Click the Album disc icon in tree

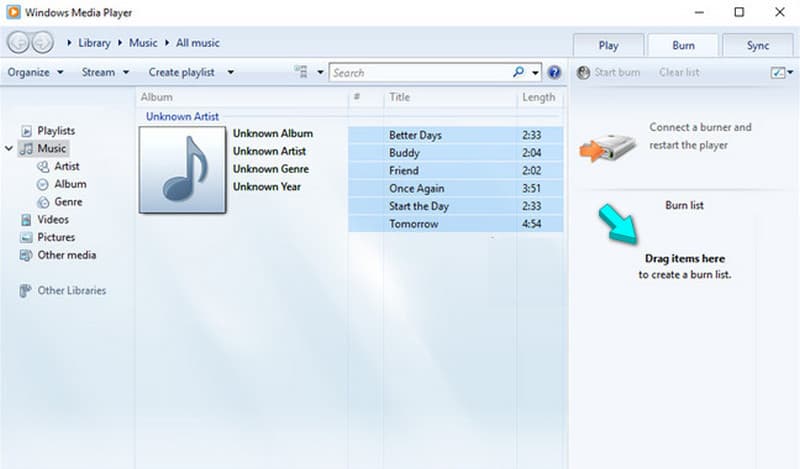[43, 184]
